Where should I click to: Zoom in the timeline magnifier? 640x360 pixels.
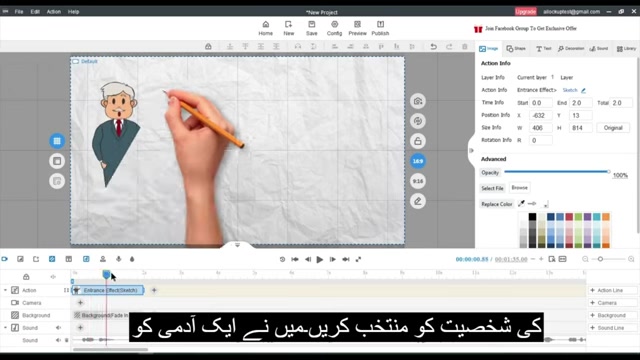tap(631, 259)
